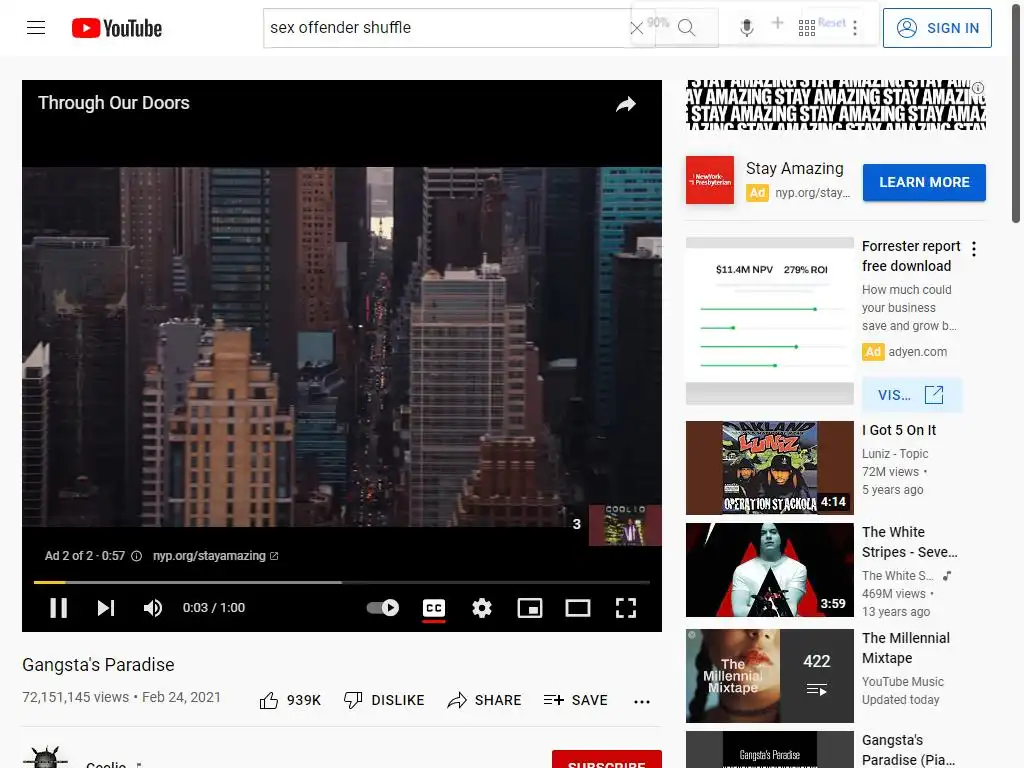1024x768 pixels.
Task: Open player settings gear
Action: click(x=482, y=608)
